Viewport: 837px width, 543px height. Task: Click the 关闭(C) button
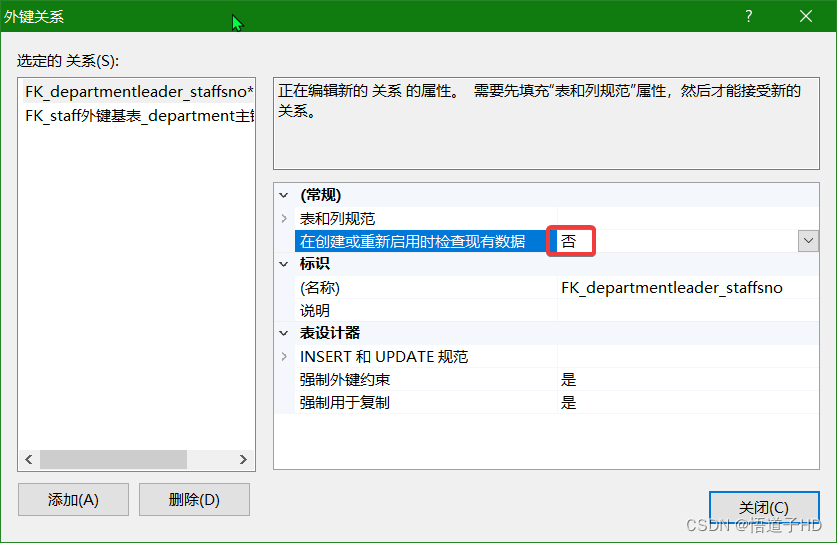[764, 507]
